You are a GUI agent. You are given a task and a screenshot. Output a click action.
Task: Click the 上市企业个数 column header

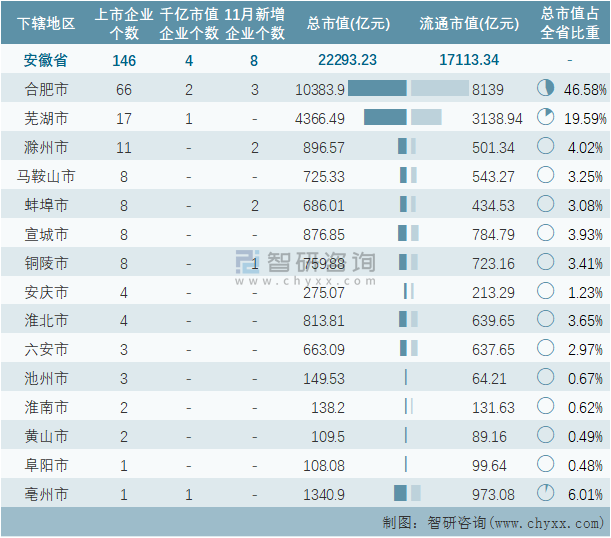[x=124, y=23]
